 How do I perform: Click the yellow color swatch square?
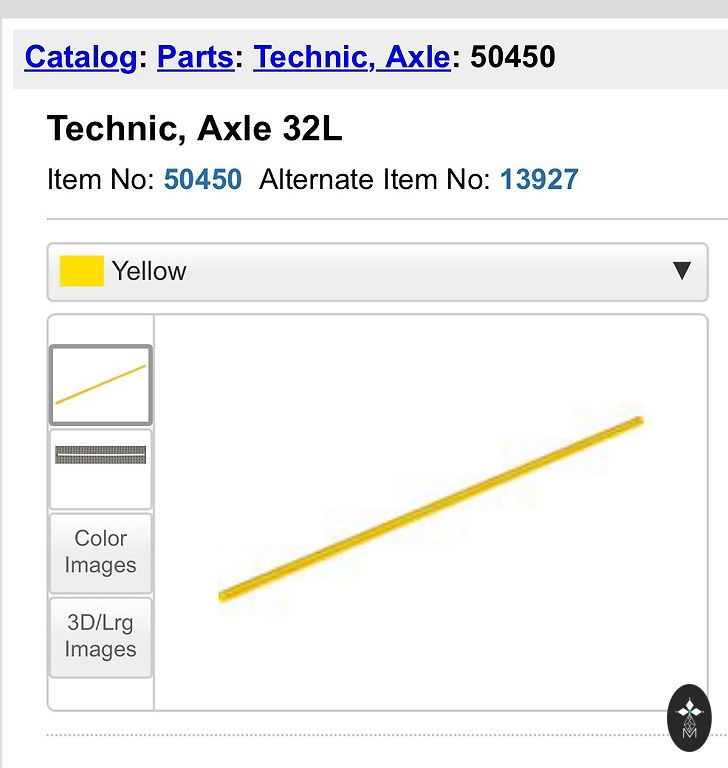click(82, 271)
